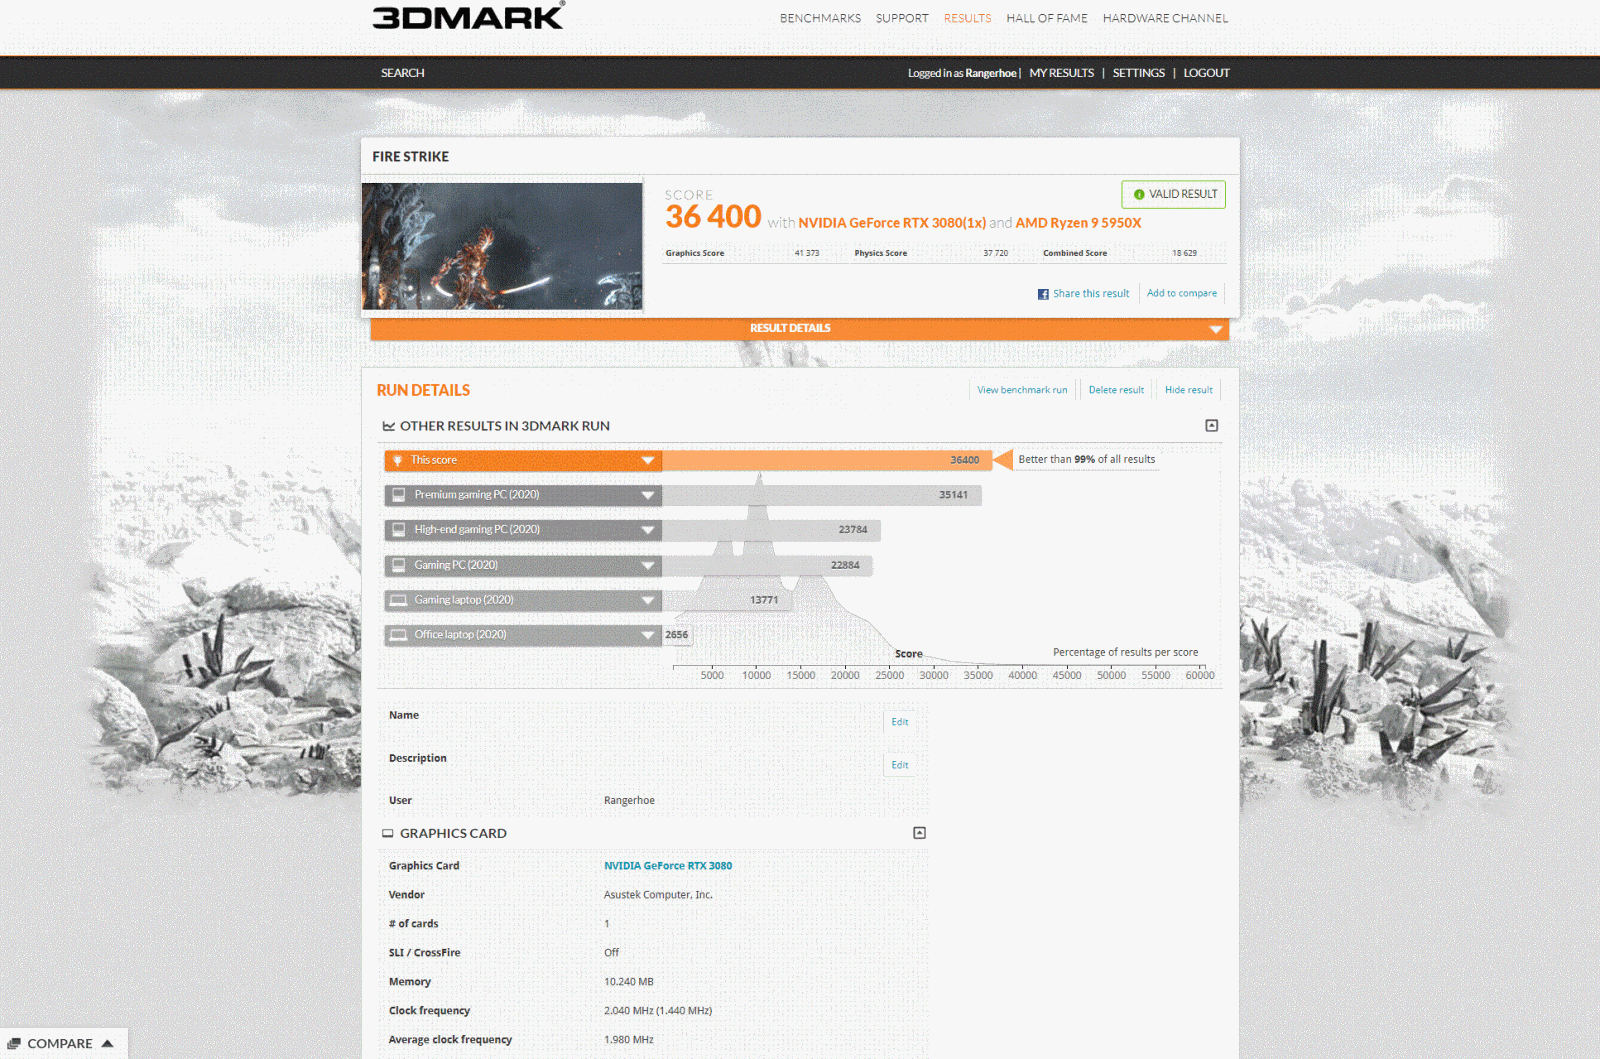Open the Hall of Fame page
The width and height of the screenshot is (1600, 1059).
[x=1047, y=18]
